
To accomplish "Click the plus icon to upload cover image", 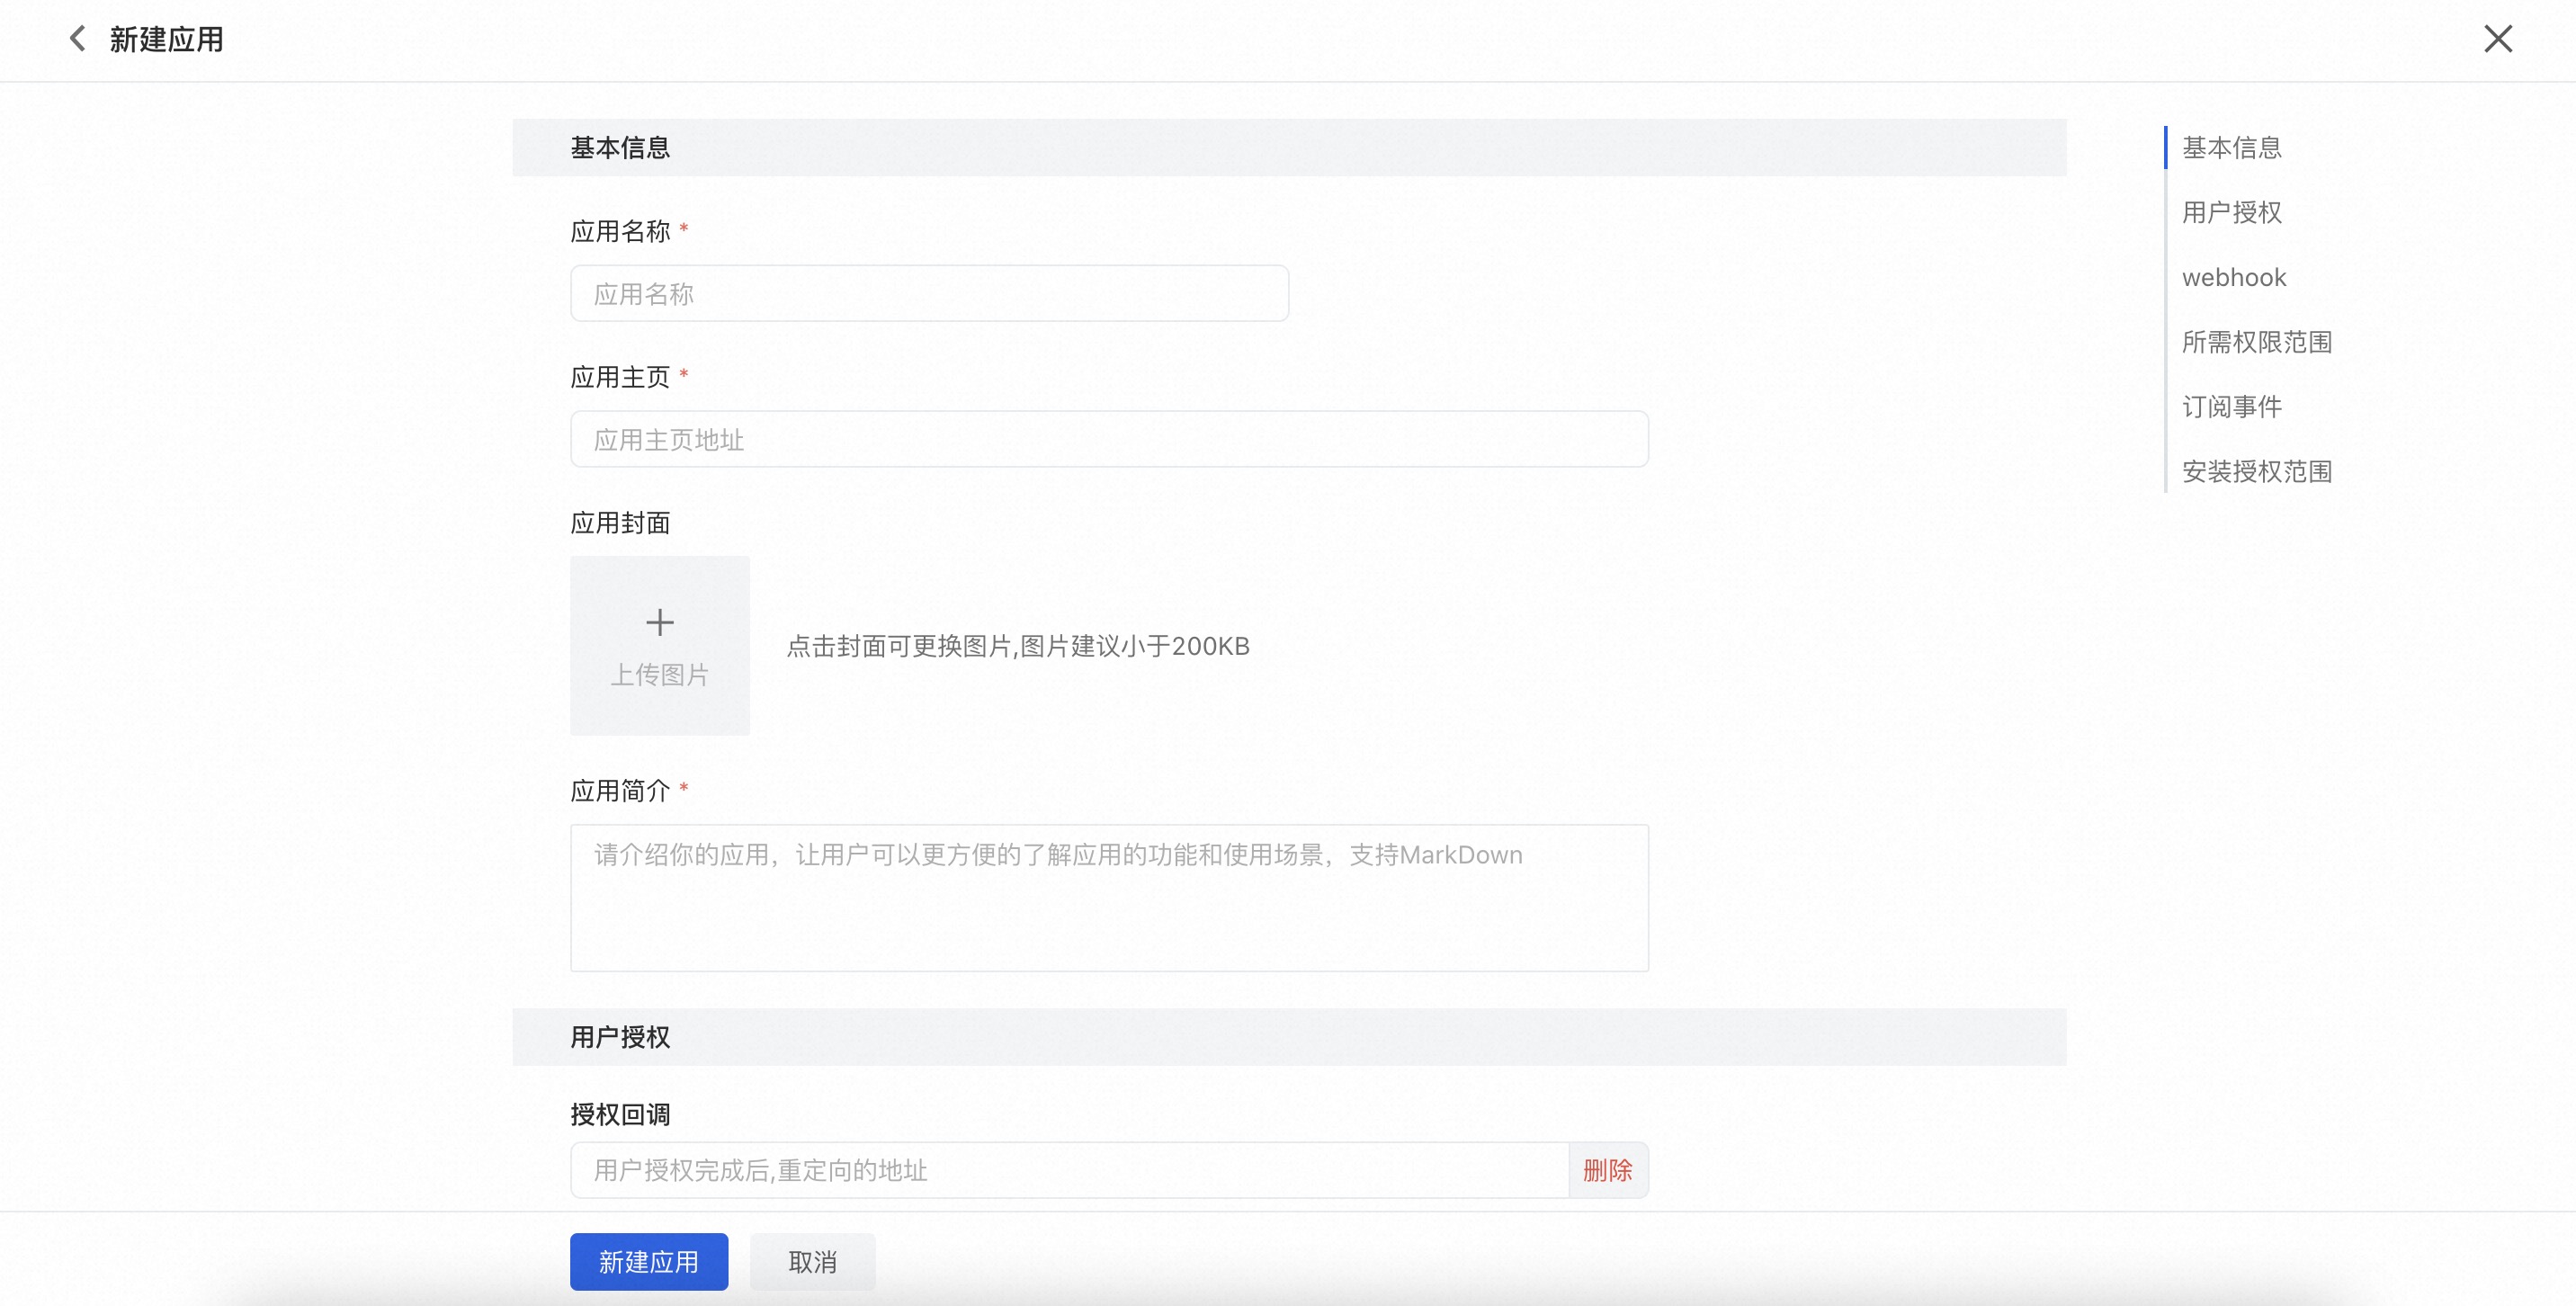I will pyautogui.click(x=659, y=622).
